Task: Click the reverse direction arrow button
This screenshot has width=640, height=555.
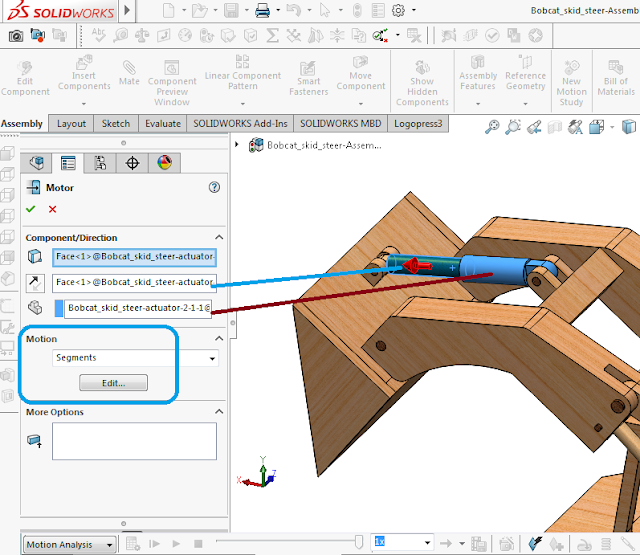Action: (x=35, y=283)
